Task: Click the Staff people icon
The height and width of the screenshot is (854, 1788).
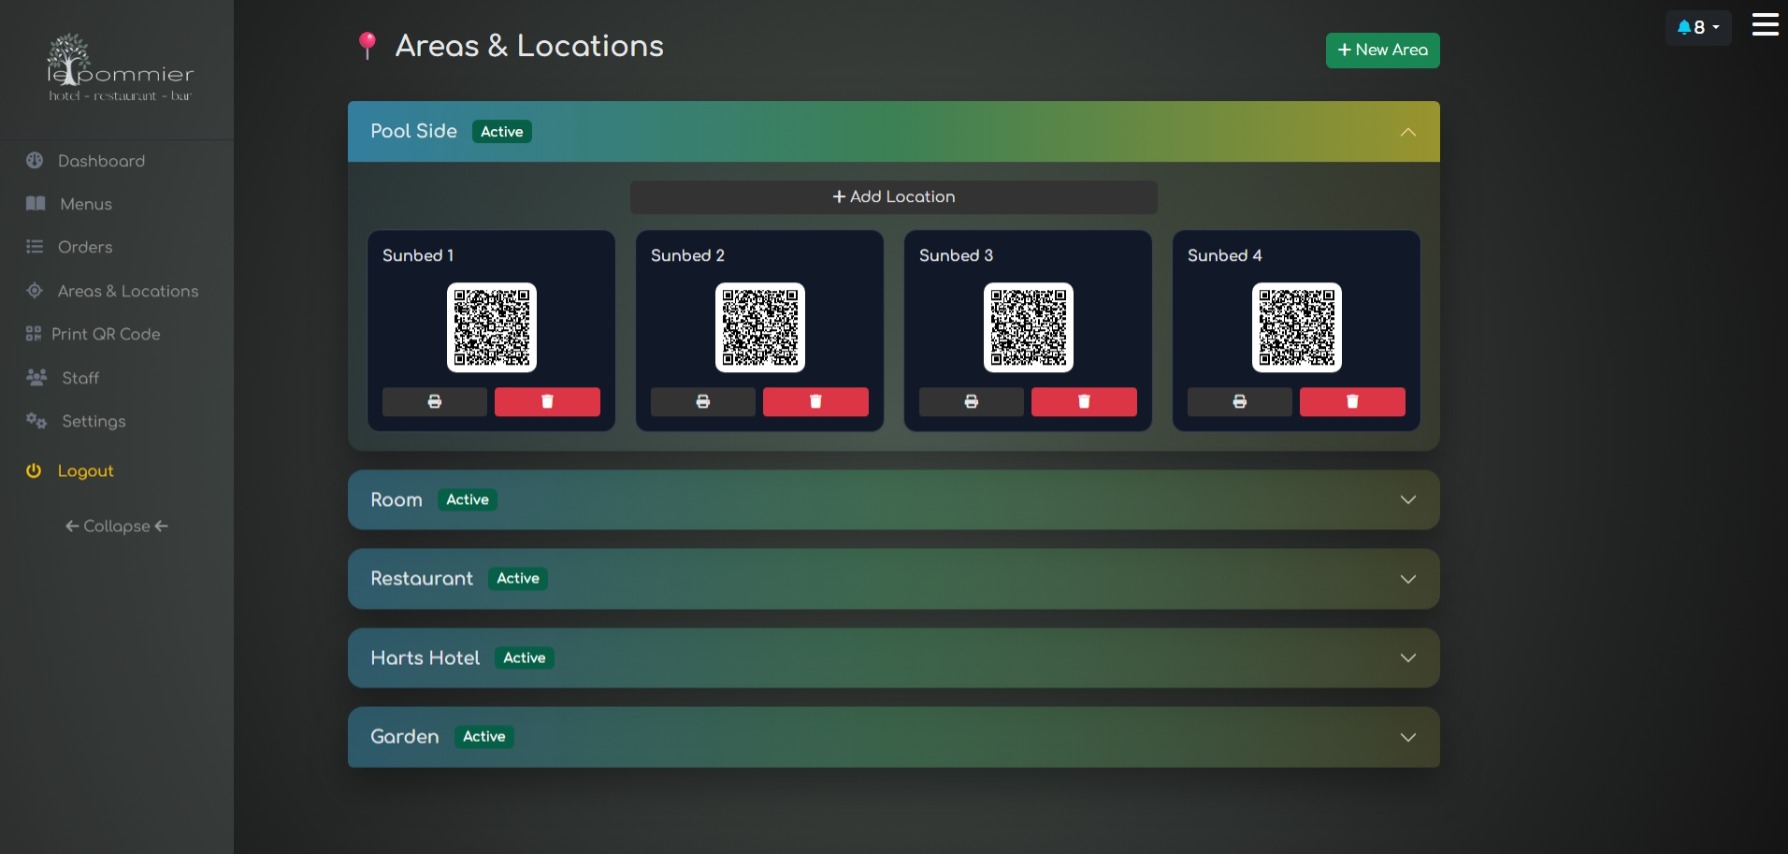Action: point(37,377)
